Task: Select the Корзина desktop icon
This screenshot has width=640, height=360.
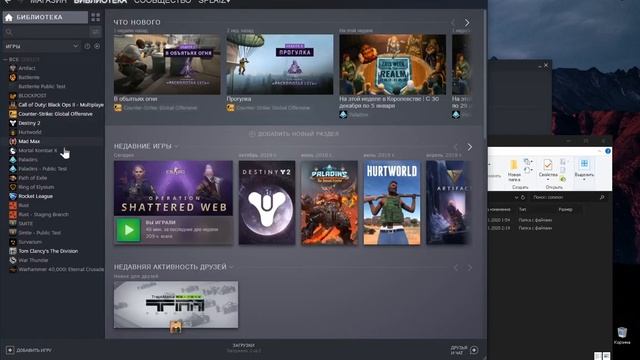Action: pos(622,336)
